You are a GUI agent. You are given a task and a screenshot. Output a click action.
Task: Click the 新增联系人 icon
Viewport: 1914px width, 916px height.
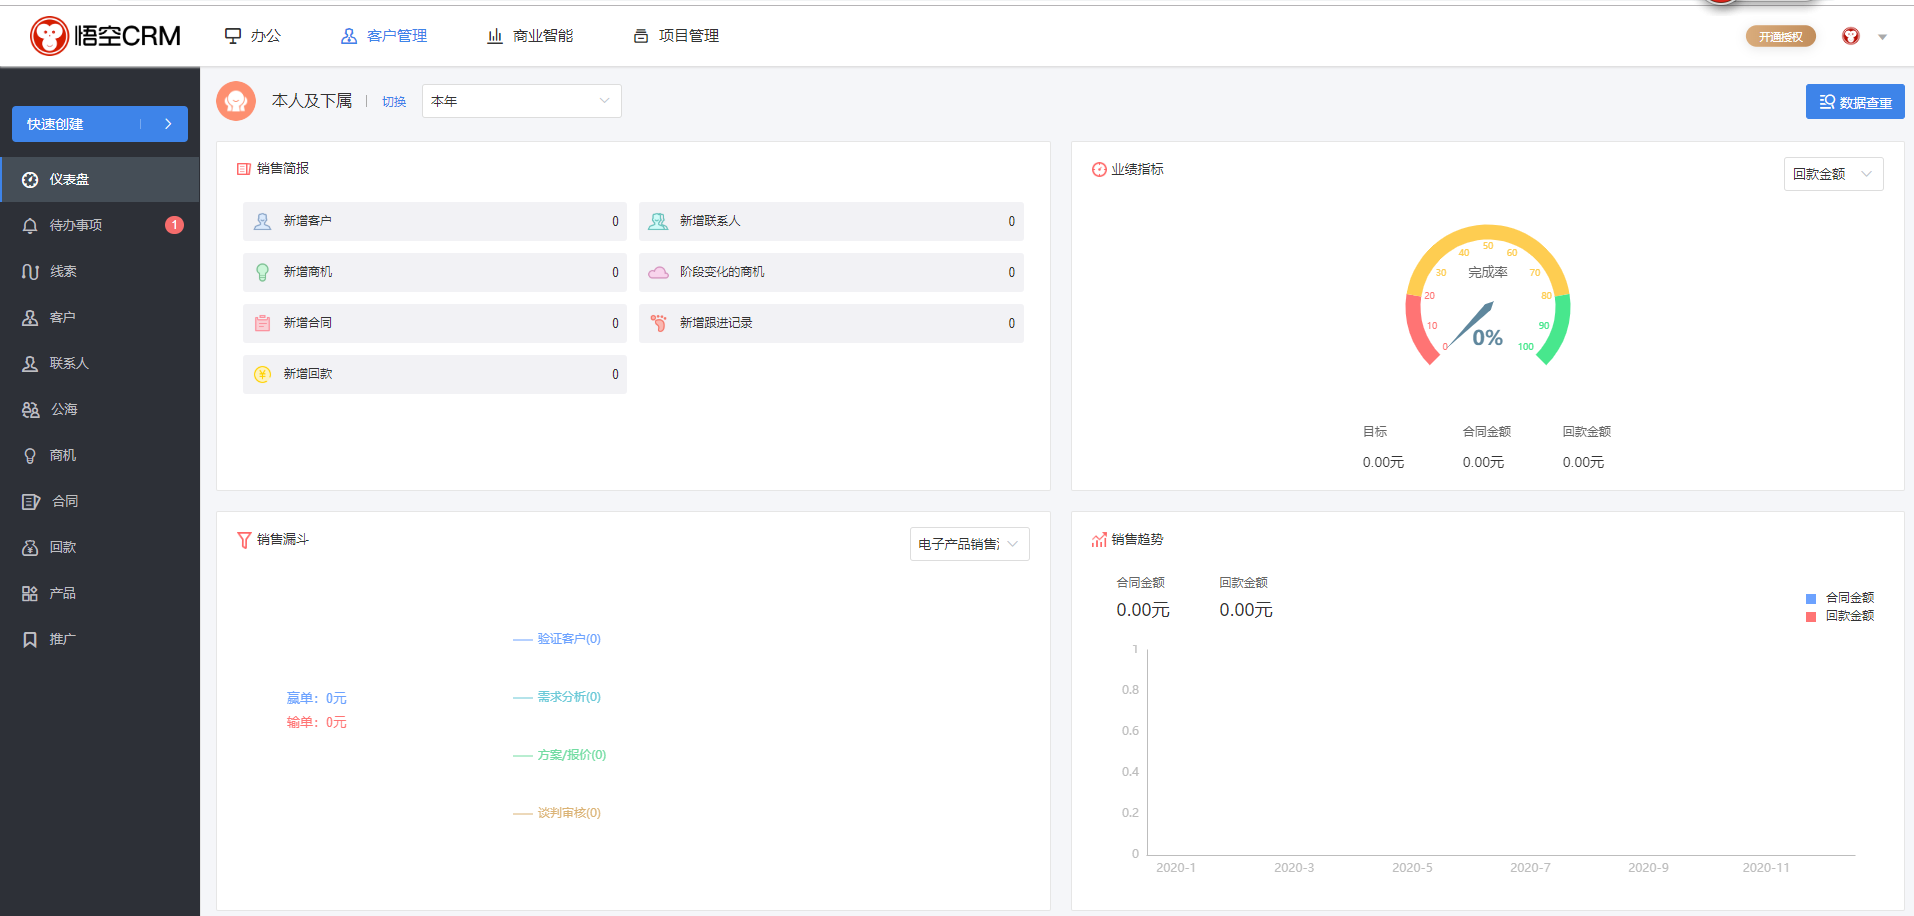click(x=658, y=222)
